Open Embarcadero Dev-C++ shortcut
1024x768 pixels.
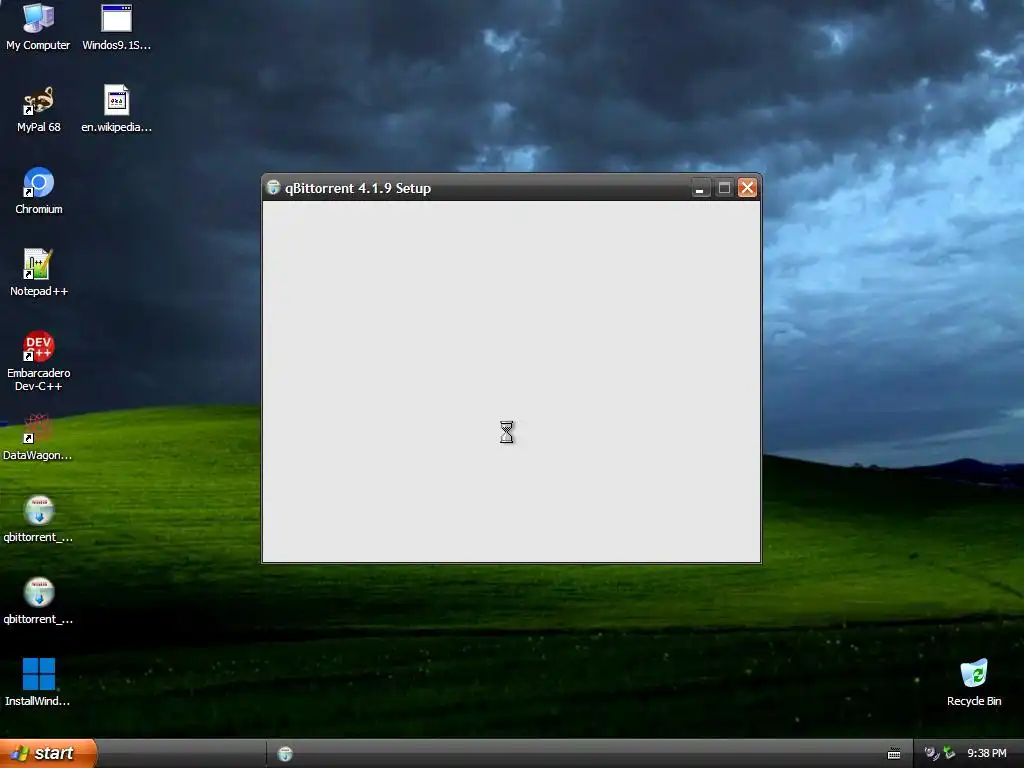(x=39, y=361)
